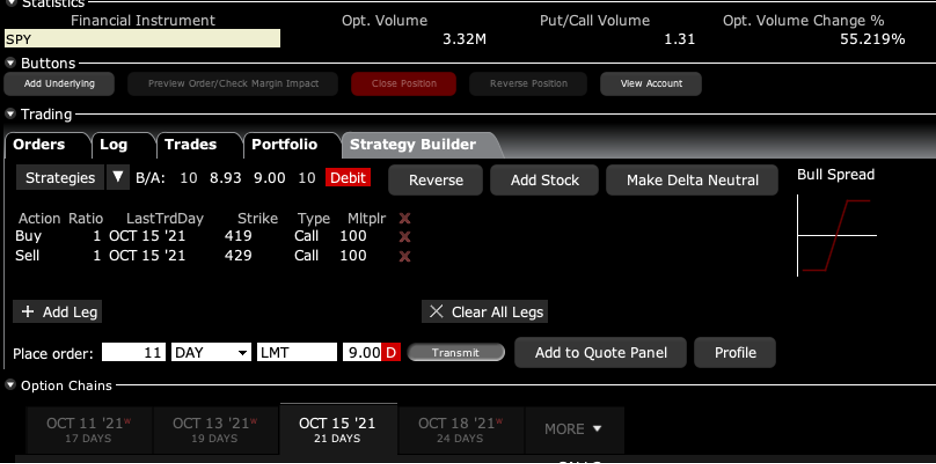
Task: Open the Trades tab
Action: point(190,145)
